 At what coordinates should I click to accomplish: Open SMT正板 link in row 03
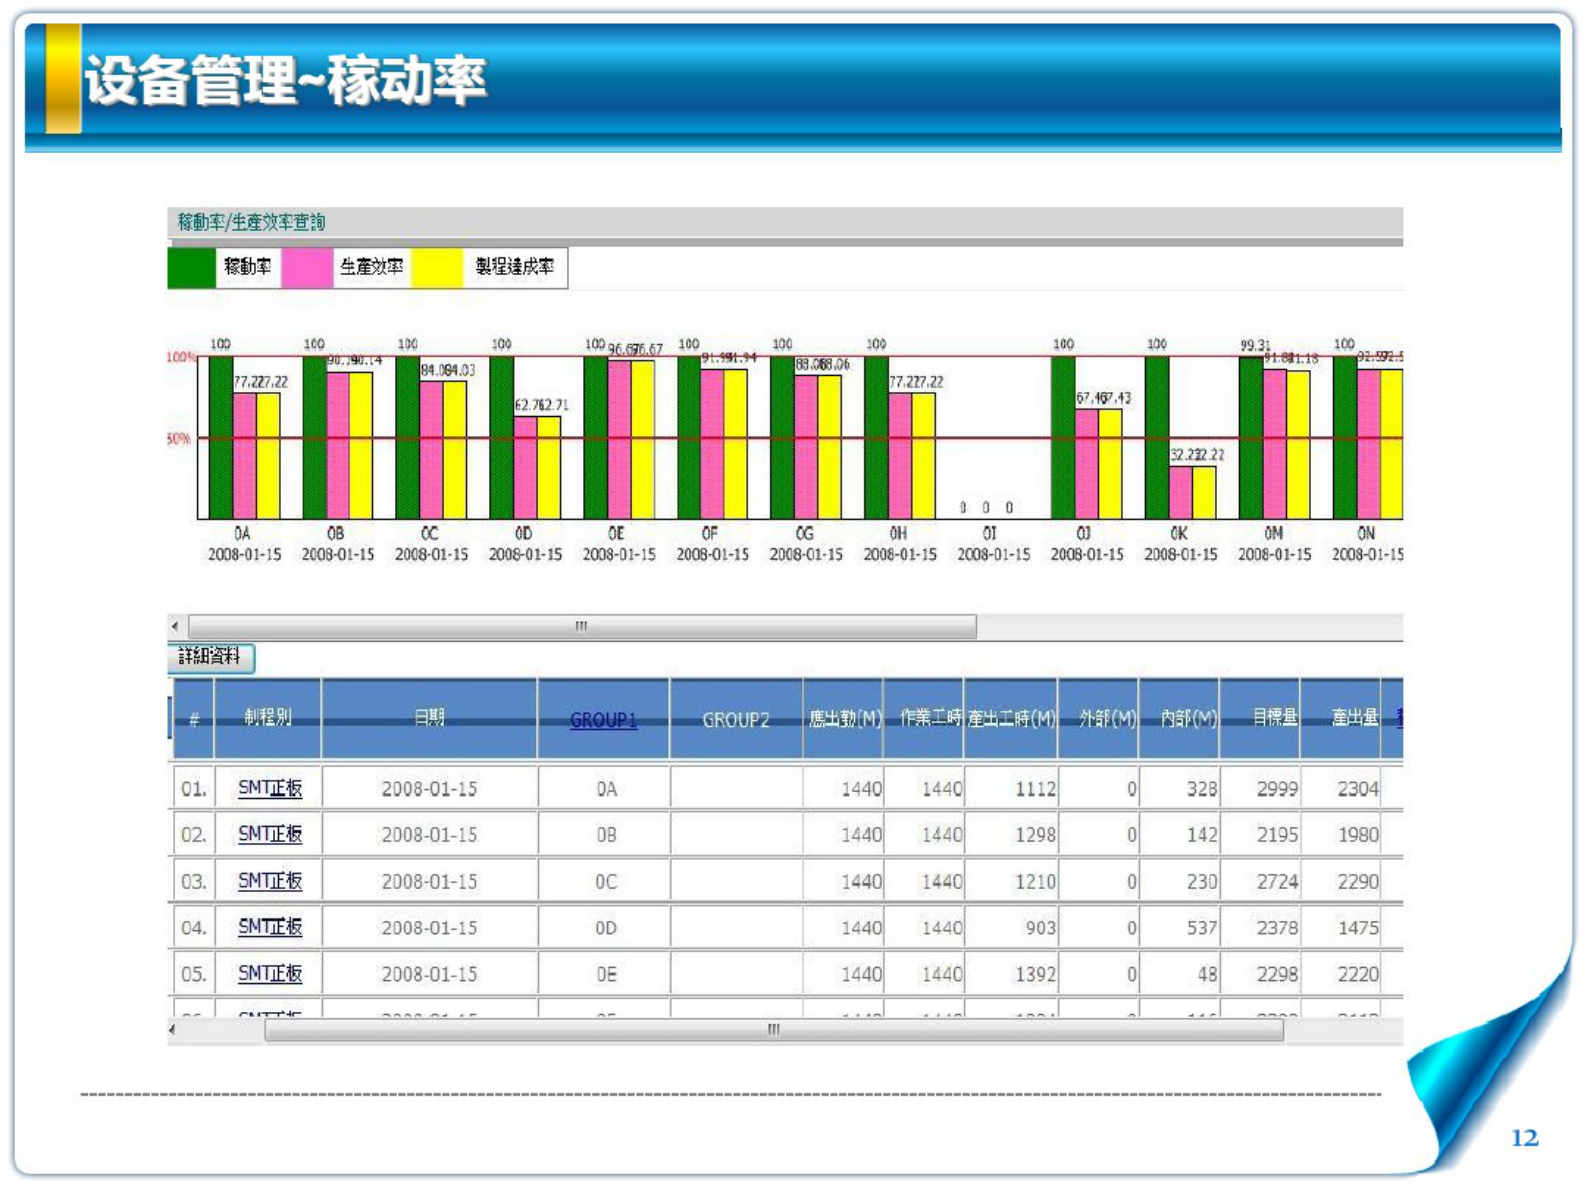click(x=270, y=881)
